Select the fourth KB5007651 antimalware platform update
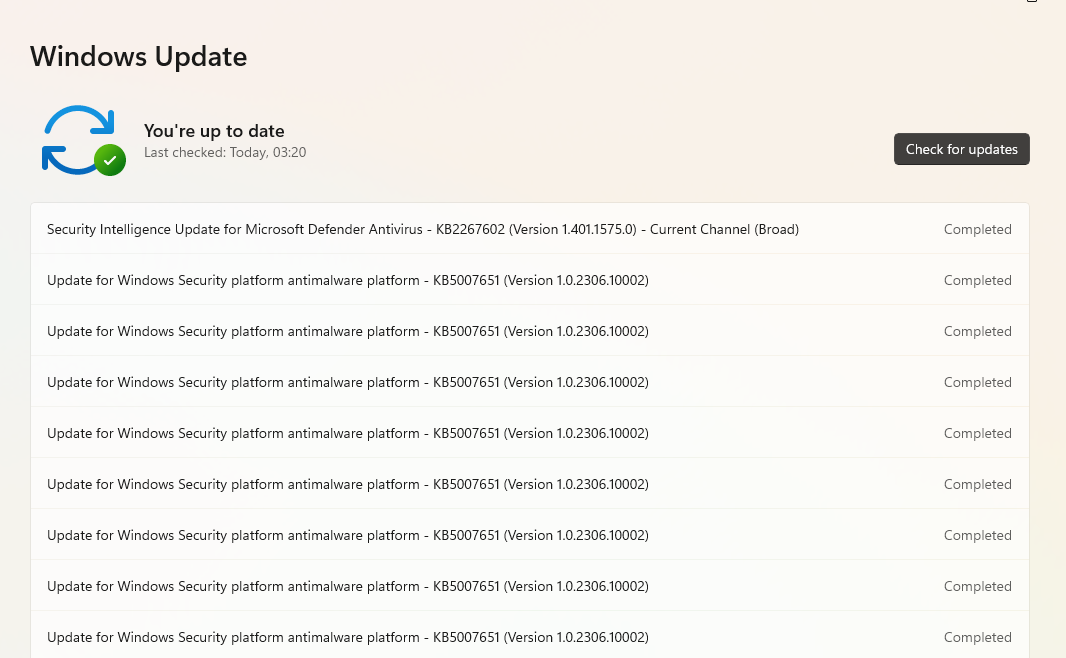 pos(347,434)
